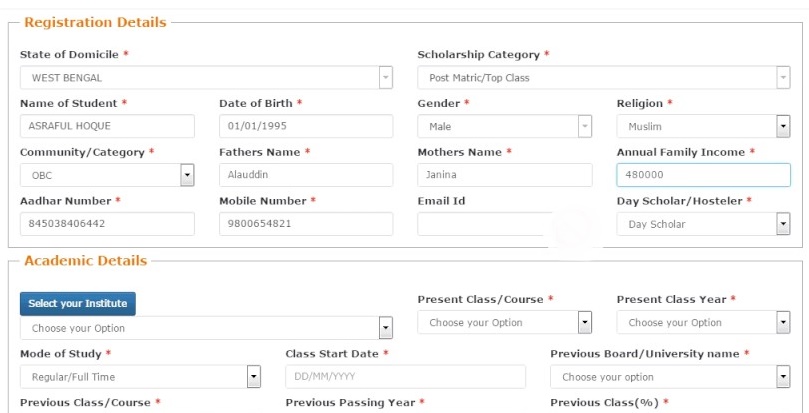The image size is (809, 413).
Task: Click the Religion dropdown arrow
Action: point(783,126)
